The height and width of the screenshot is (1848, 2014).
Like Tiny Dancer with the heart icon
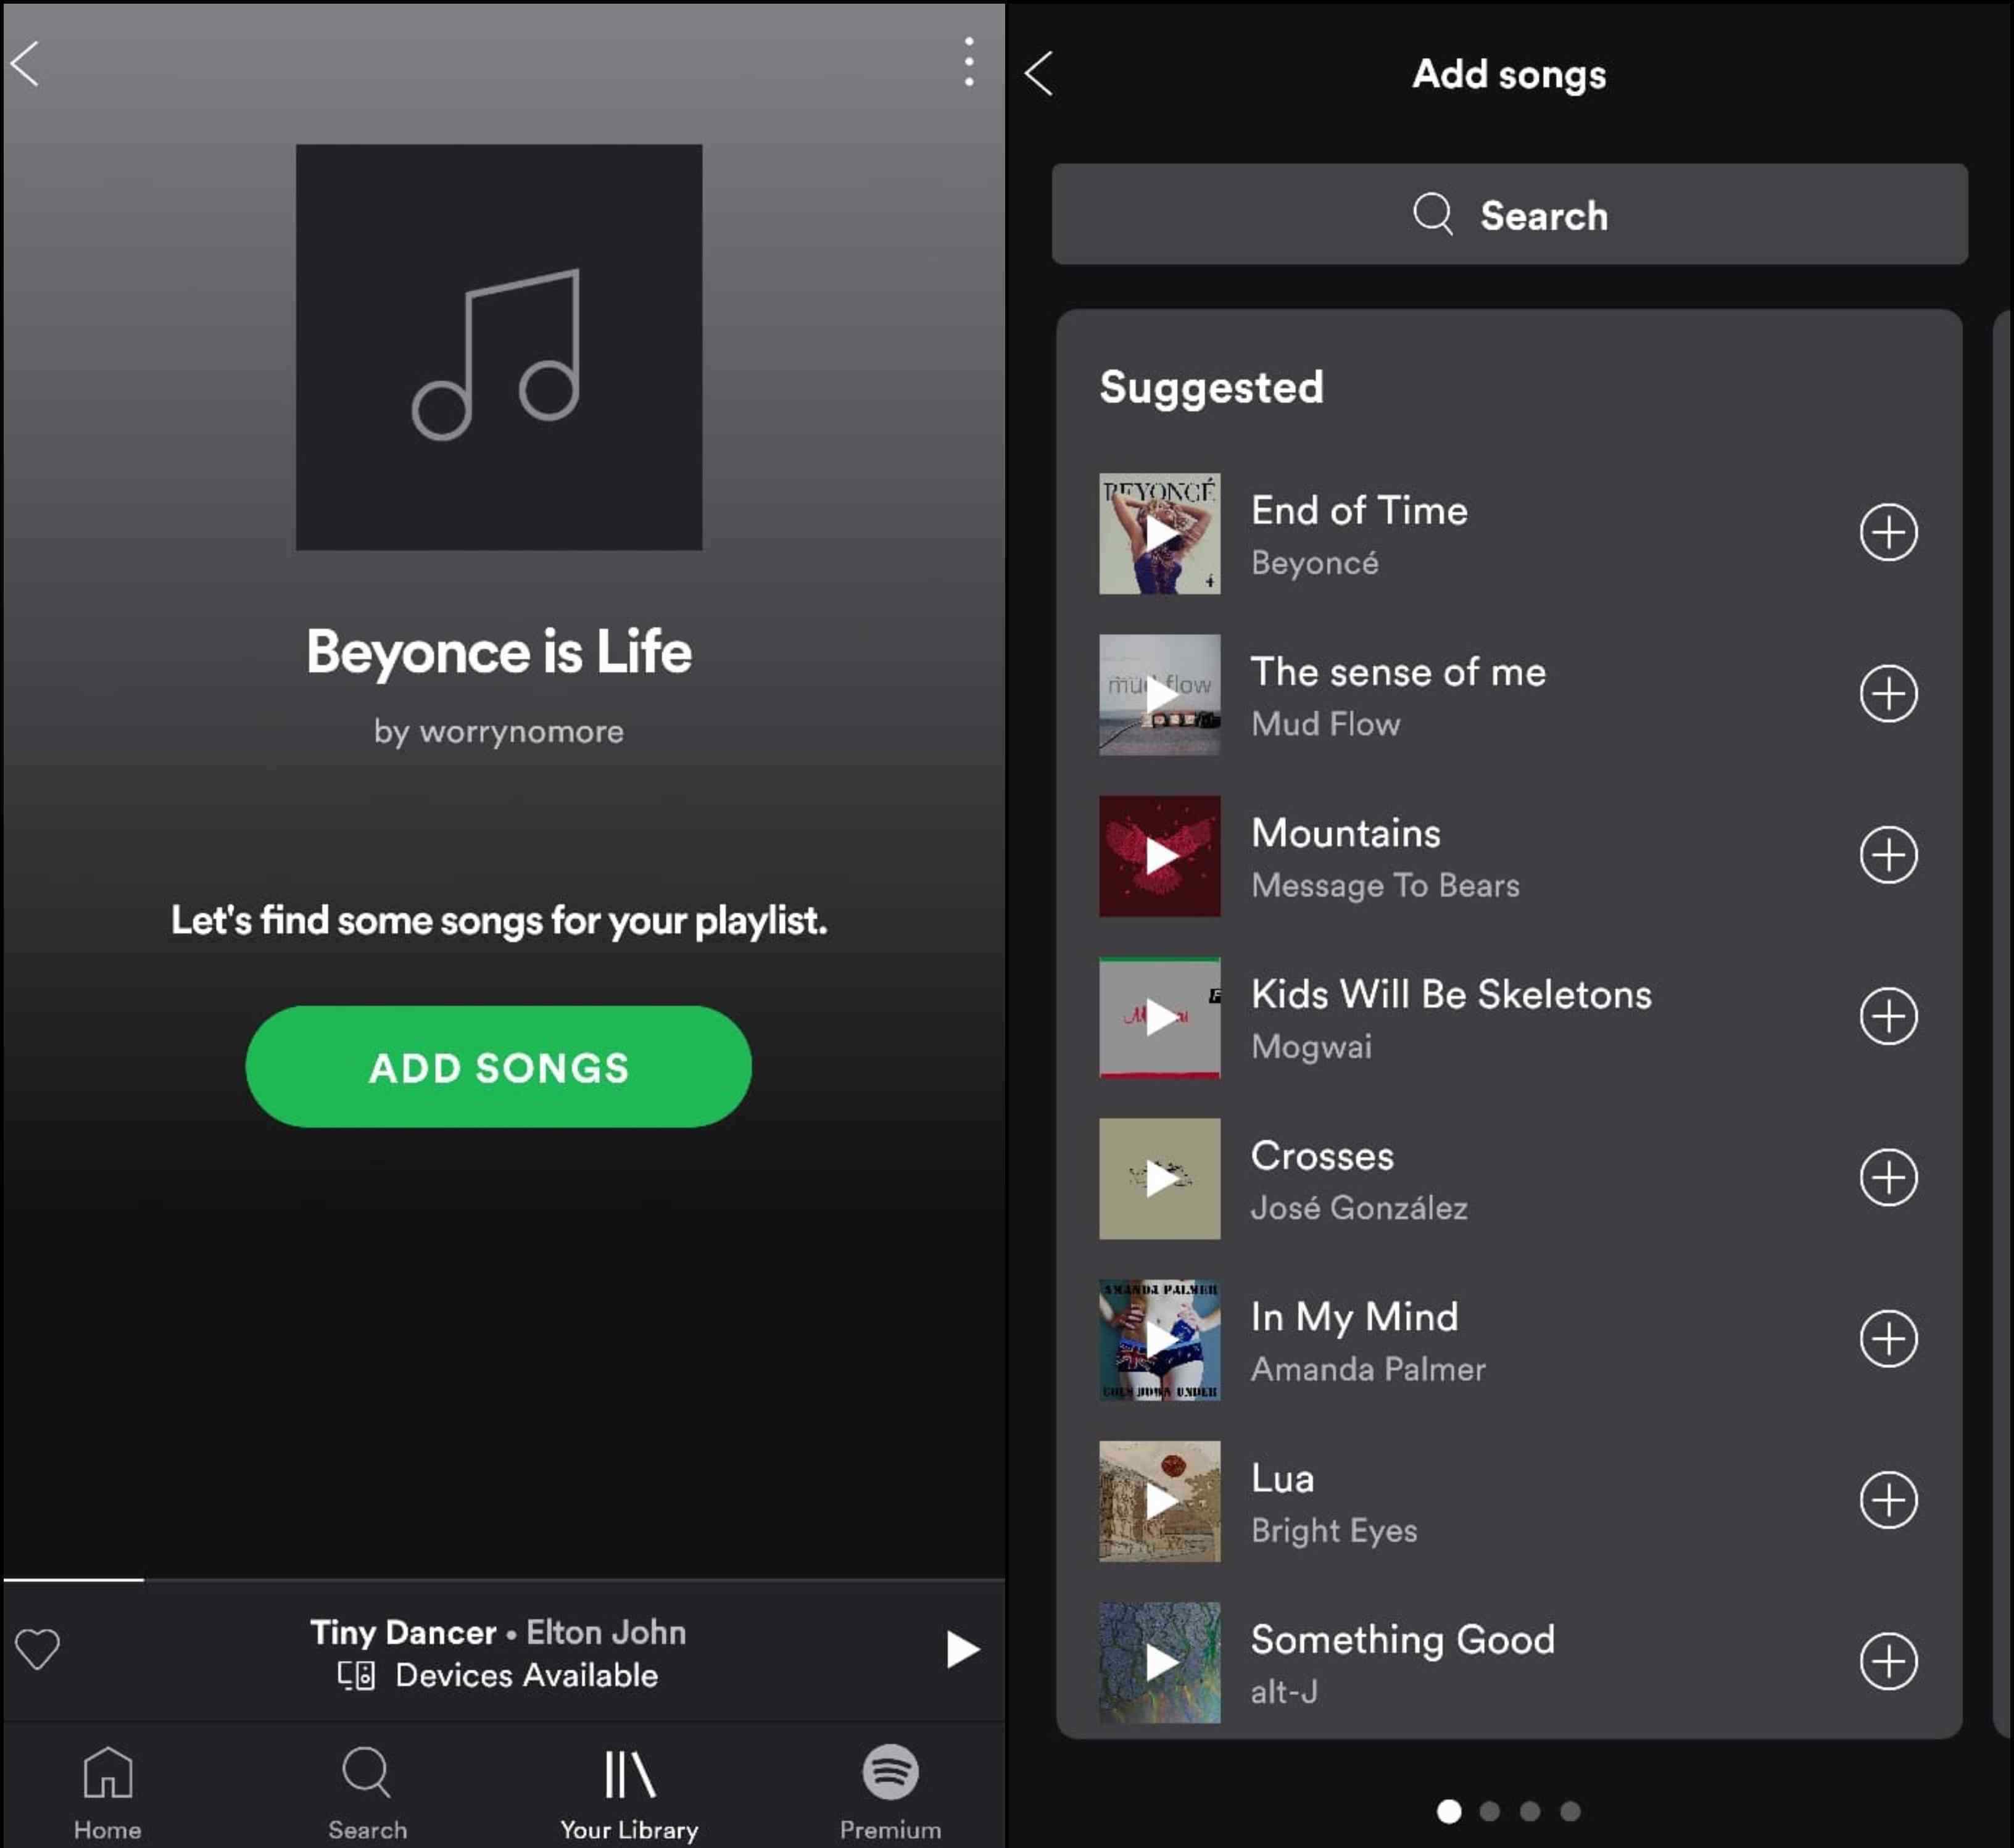point(38,1649)
